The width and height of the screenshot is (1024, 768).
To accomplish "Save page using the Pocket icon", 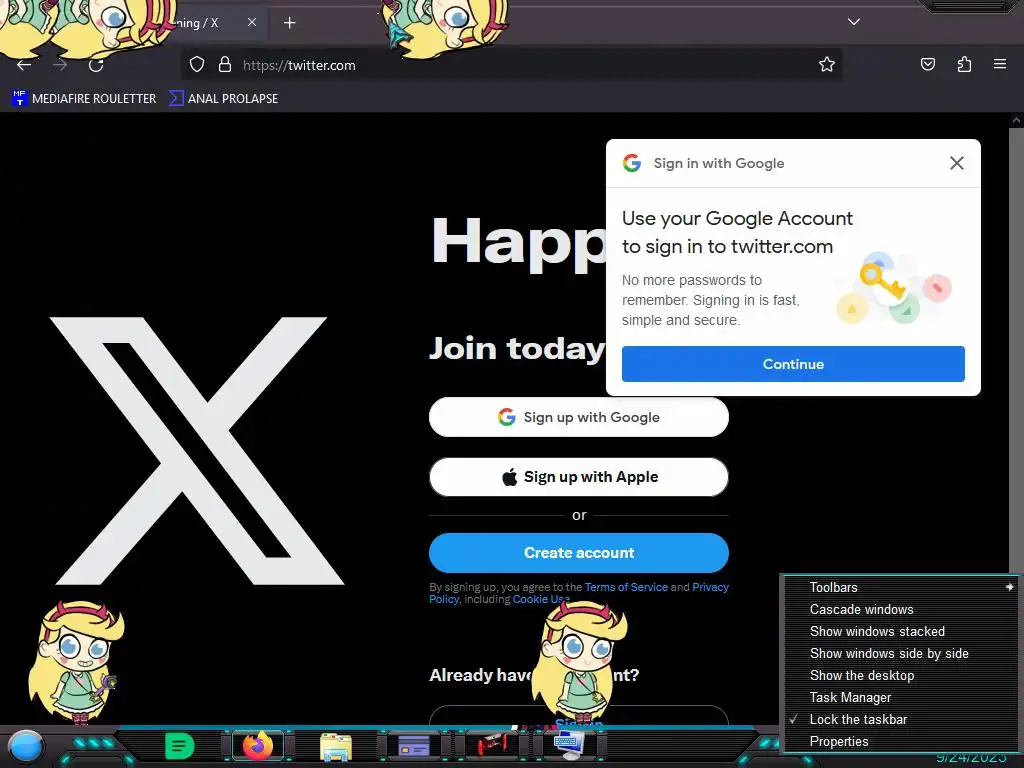I will pos(927,64).
